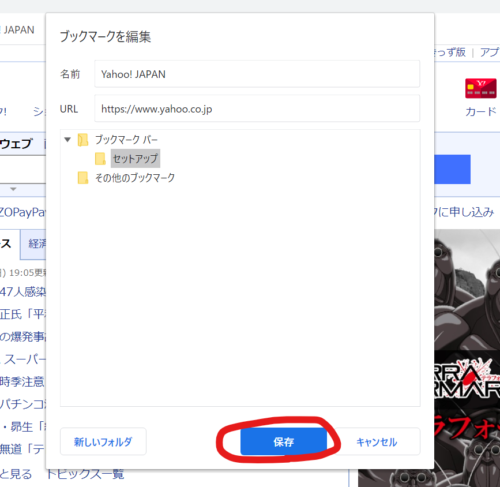This screenshot has width=500, height=487.
Task: Select the ウェブ search tab
Action: tap(16, 144)
